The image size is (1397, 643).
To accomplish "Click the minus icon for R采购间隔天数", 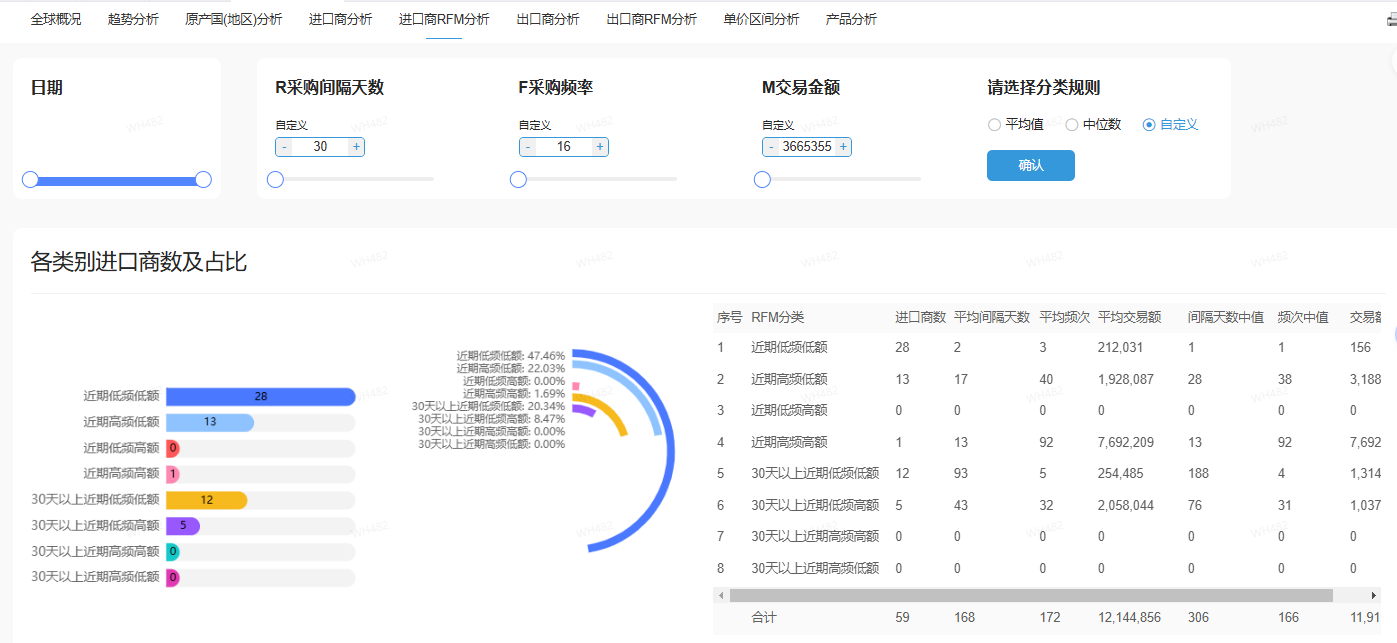I will pyautogui.click(x=284, y=147).
